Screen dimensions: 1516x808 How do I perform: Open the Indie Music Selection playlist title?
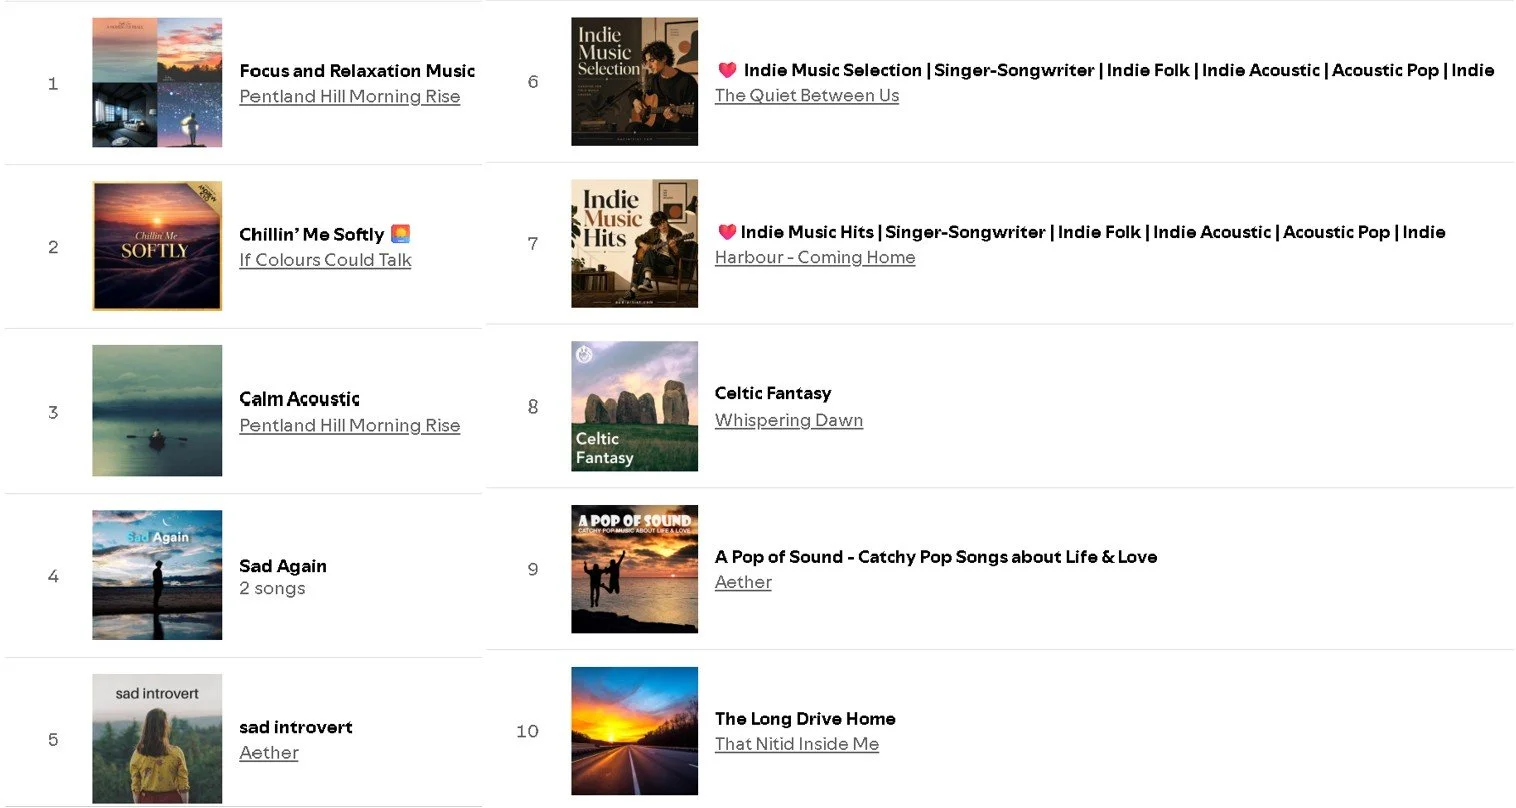coord(1119,70)
